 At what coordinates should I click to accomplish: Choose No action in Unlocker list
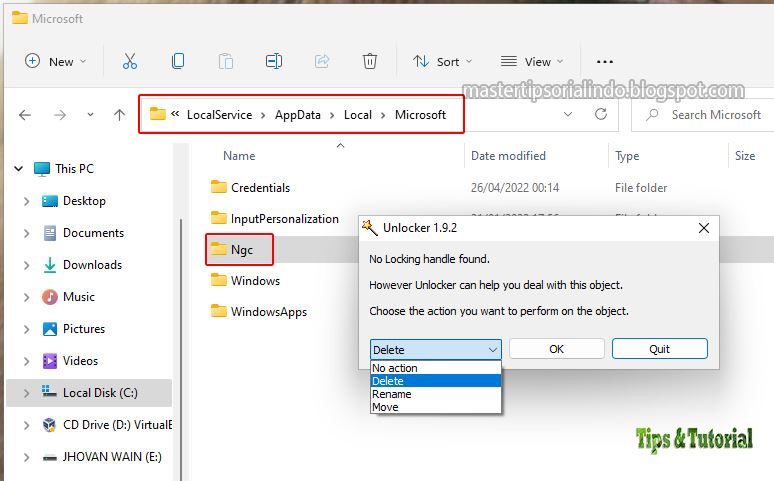[x=435, y=368]
